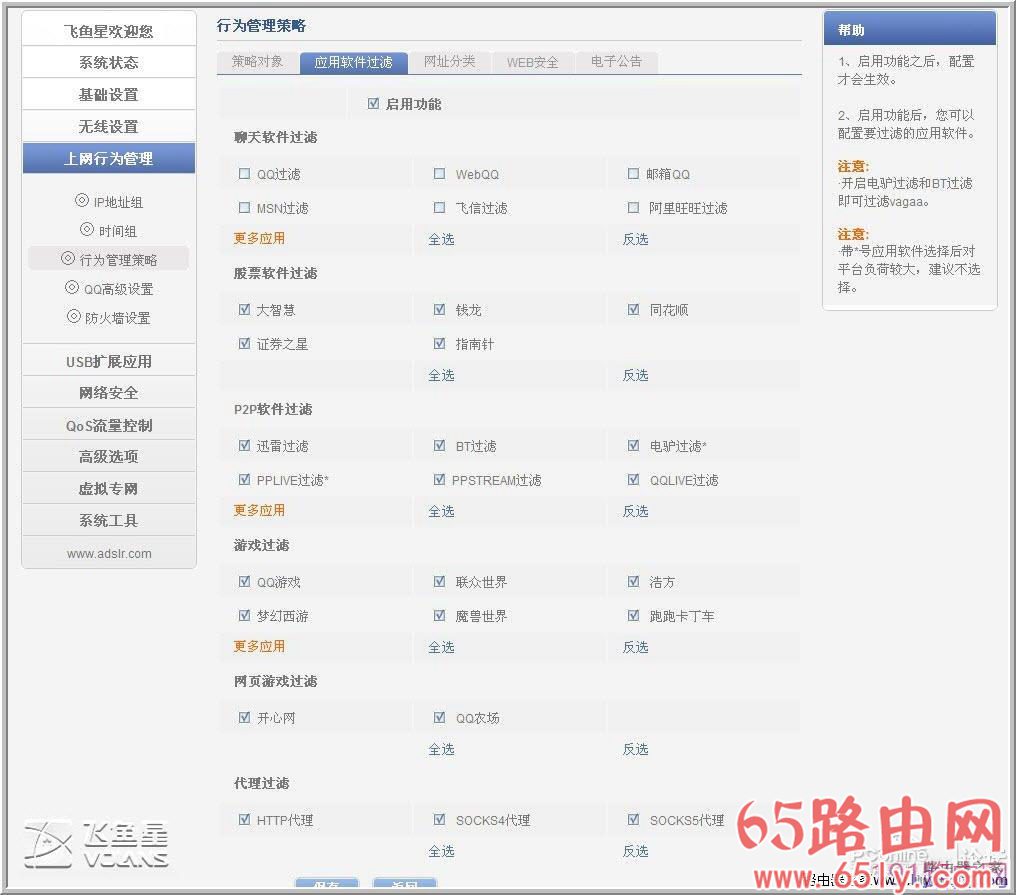
Task: Open QQ高级设置 submenu item
Action: click(x=109, y=288)
